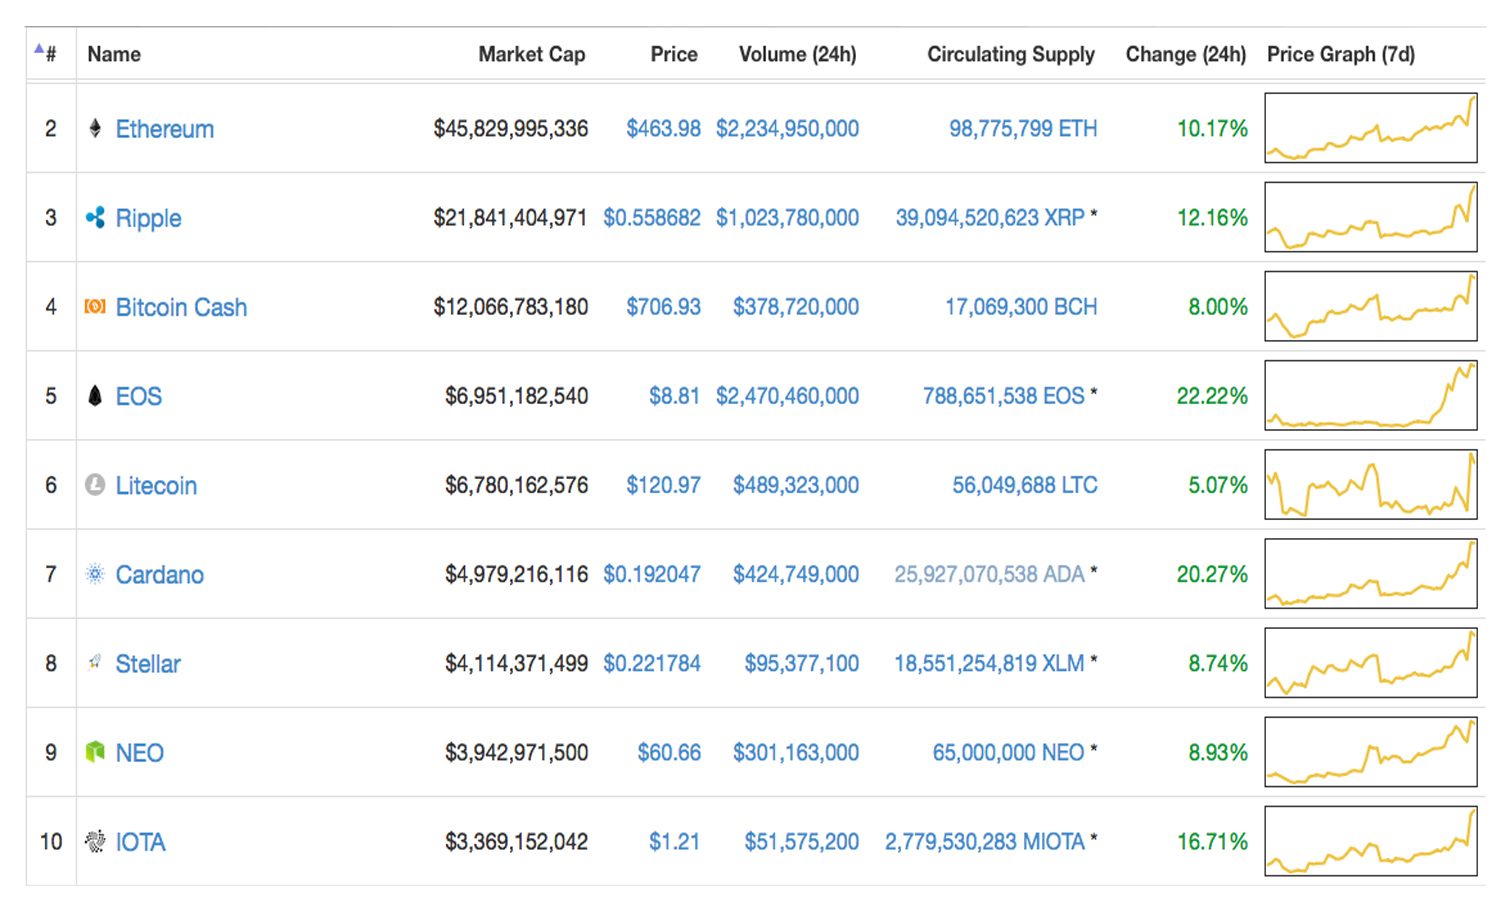The image size is (1500, 900).
Task: Click IOTA price $1.21
Action: coord(674,841)
